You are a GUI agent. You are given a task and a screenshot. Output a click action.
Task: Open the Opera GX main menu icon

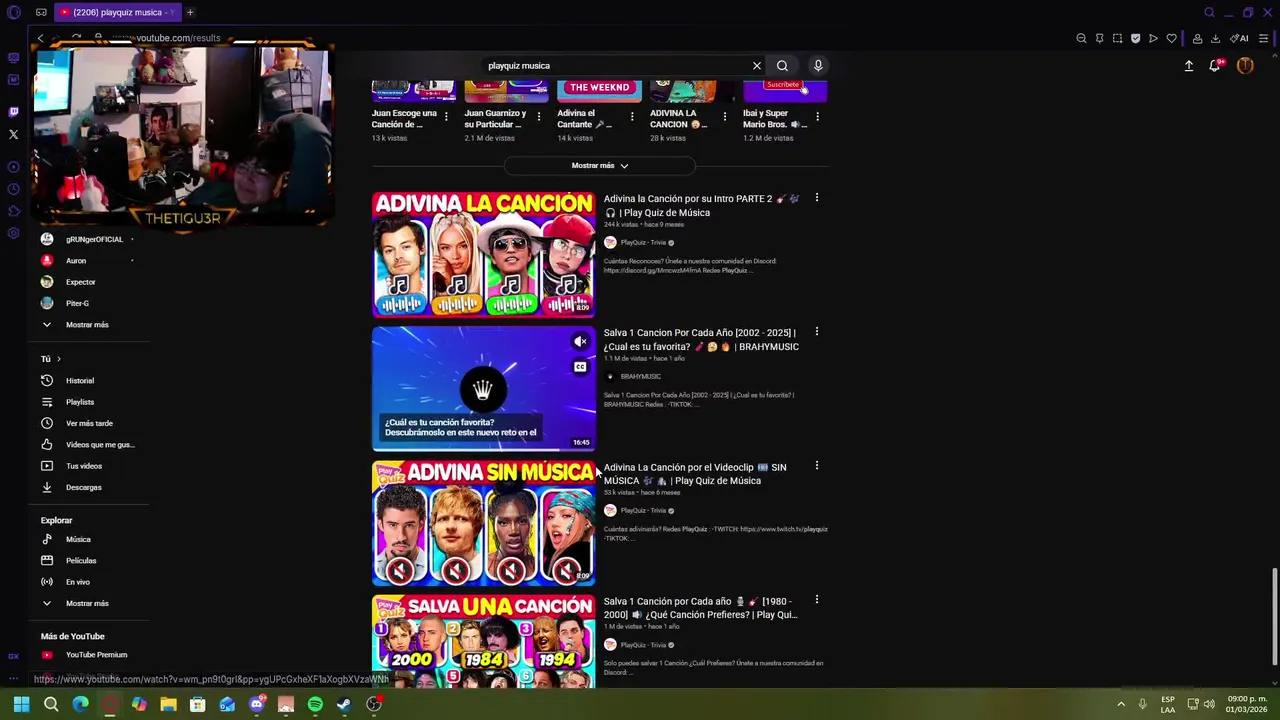pos(13,12)
